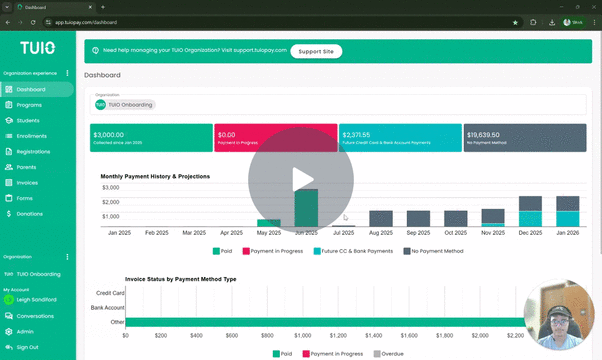
Task: Click Sign Out link
Action: (x=27, y=347)
